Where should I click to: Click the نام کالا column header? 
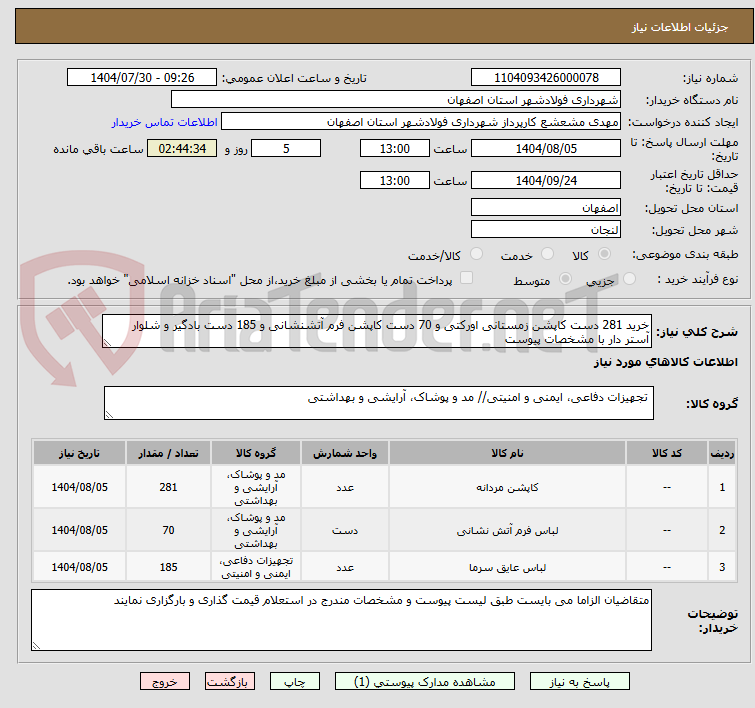[515, 453]
